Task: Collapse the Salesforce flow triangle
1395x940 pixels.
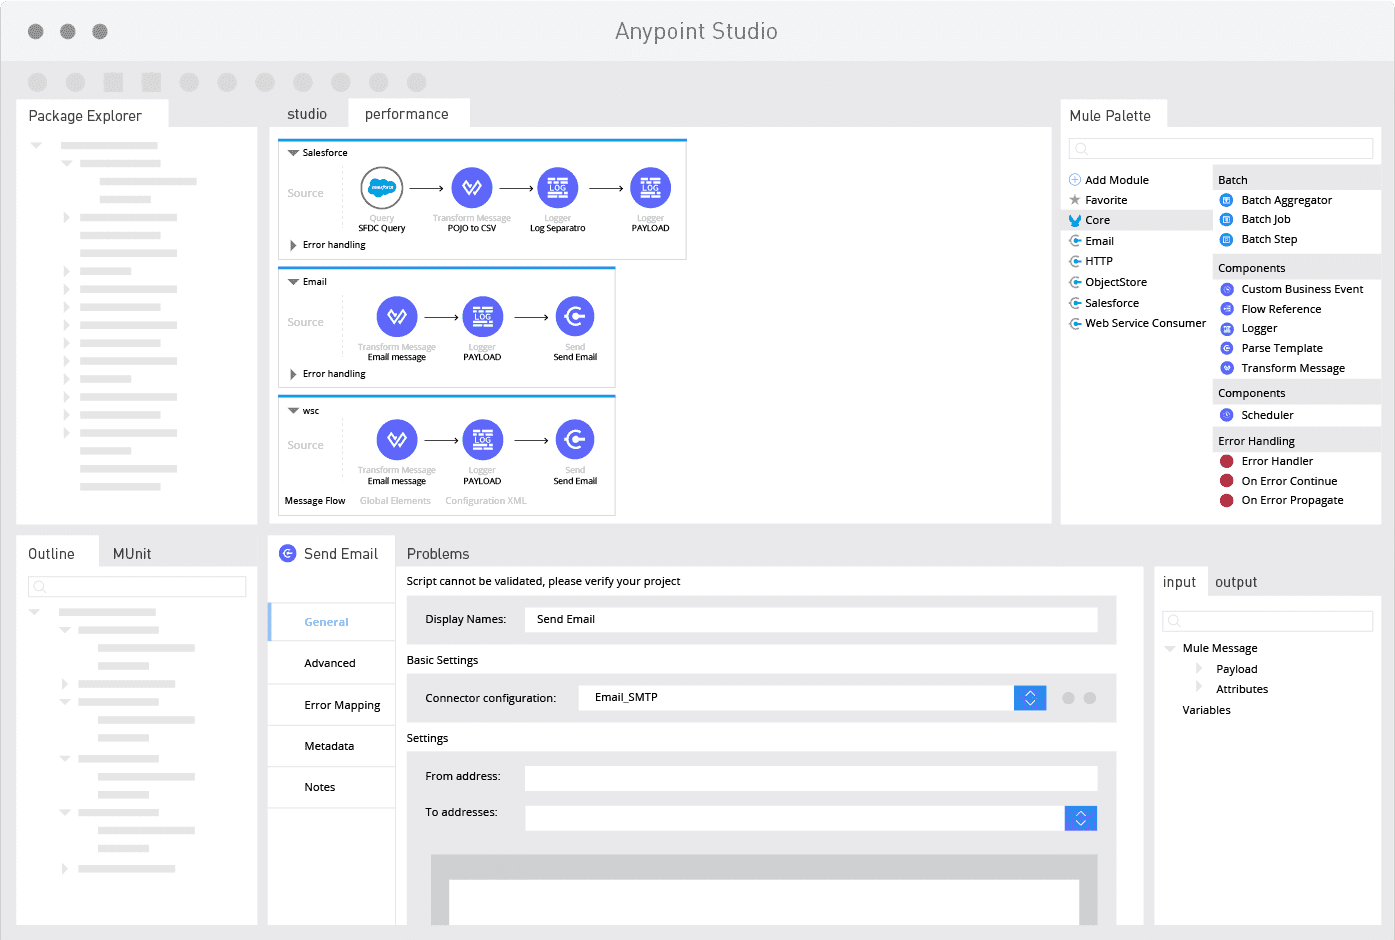Action: tap(293, 153)
